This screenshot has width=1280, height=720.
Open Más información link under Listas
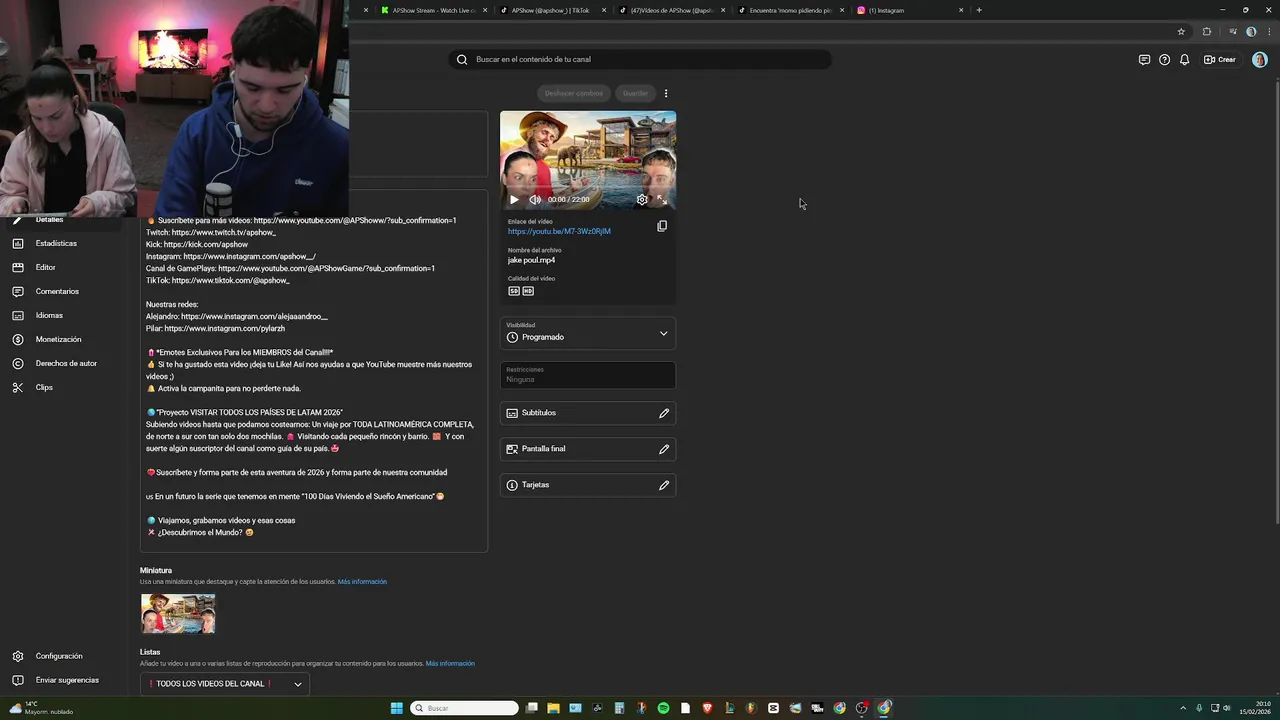click(x=450, y=664)
